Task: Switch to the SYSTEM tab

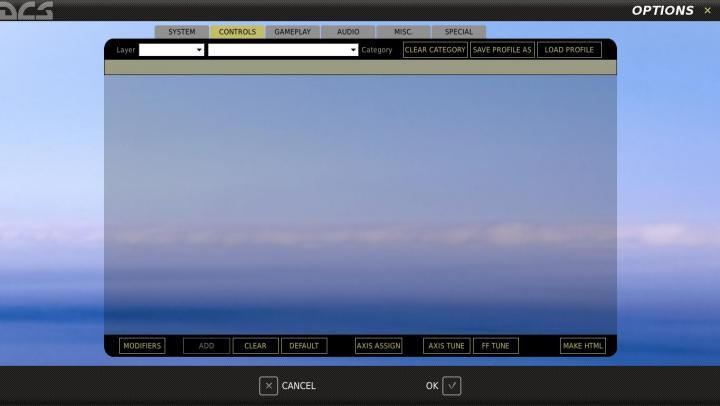Action: tap(182, 32)
